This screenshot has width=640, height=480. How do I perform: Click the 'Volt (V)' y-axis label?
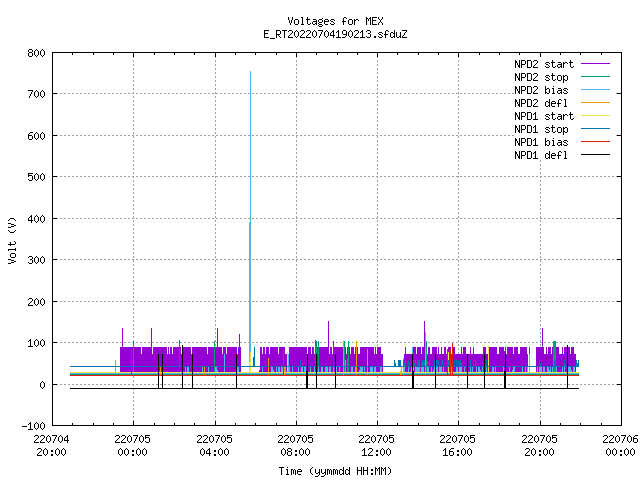click(12, 241)
